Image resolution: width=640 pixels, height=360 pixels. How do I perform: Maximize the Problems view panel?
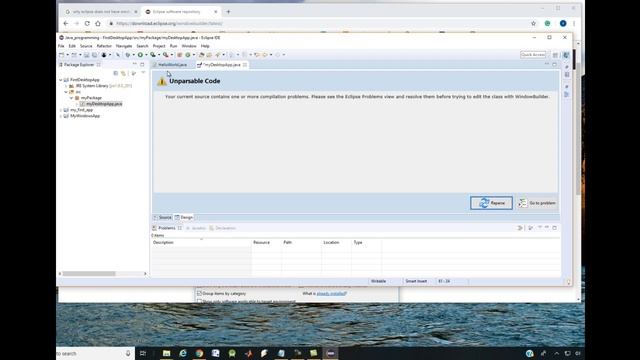554,228
